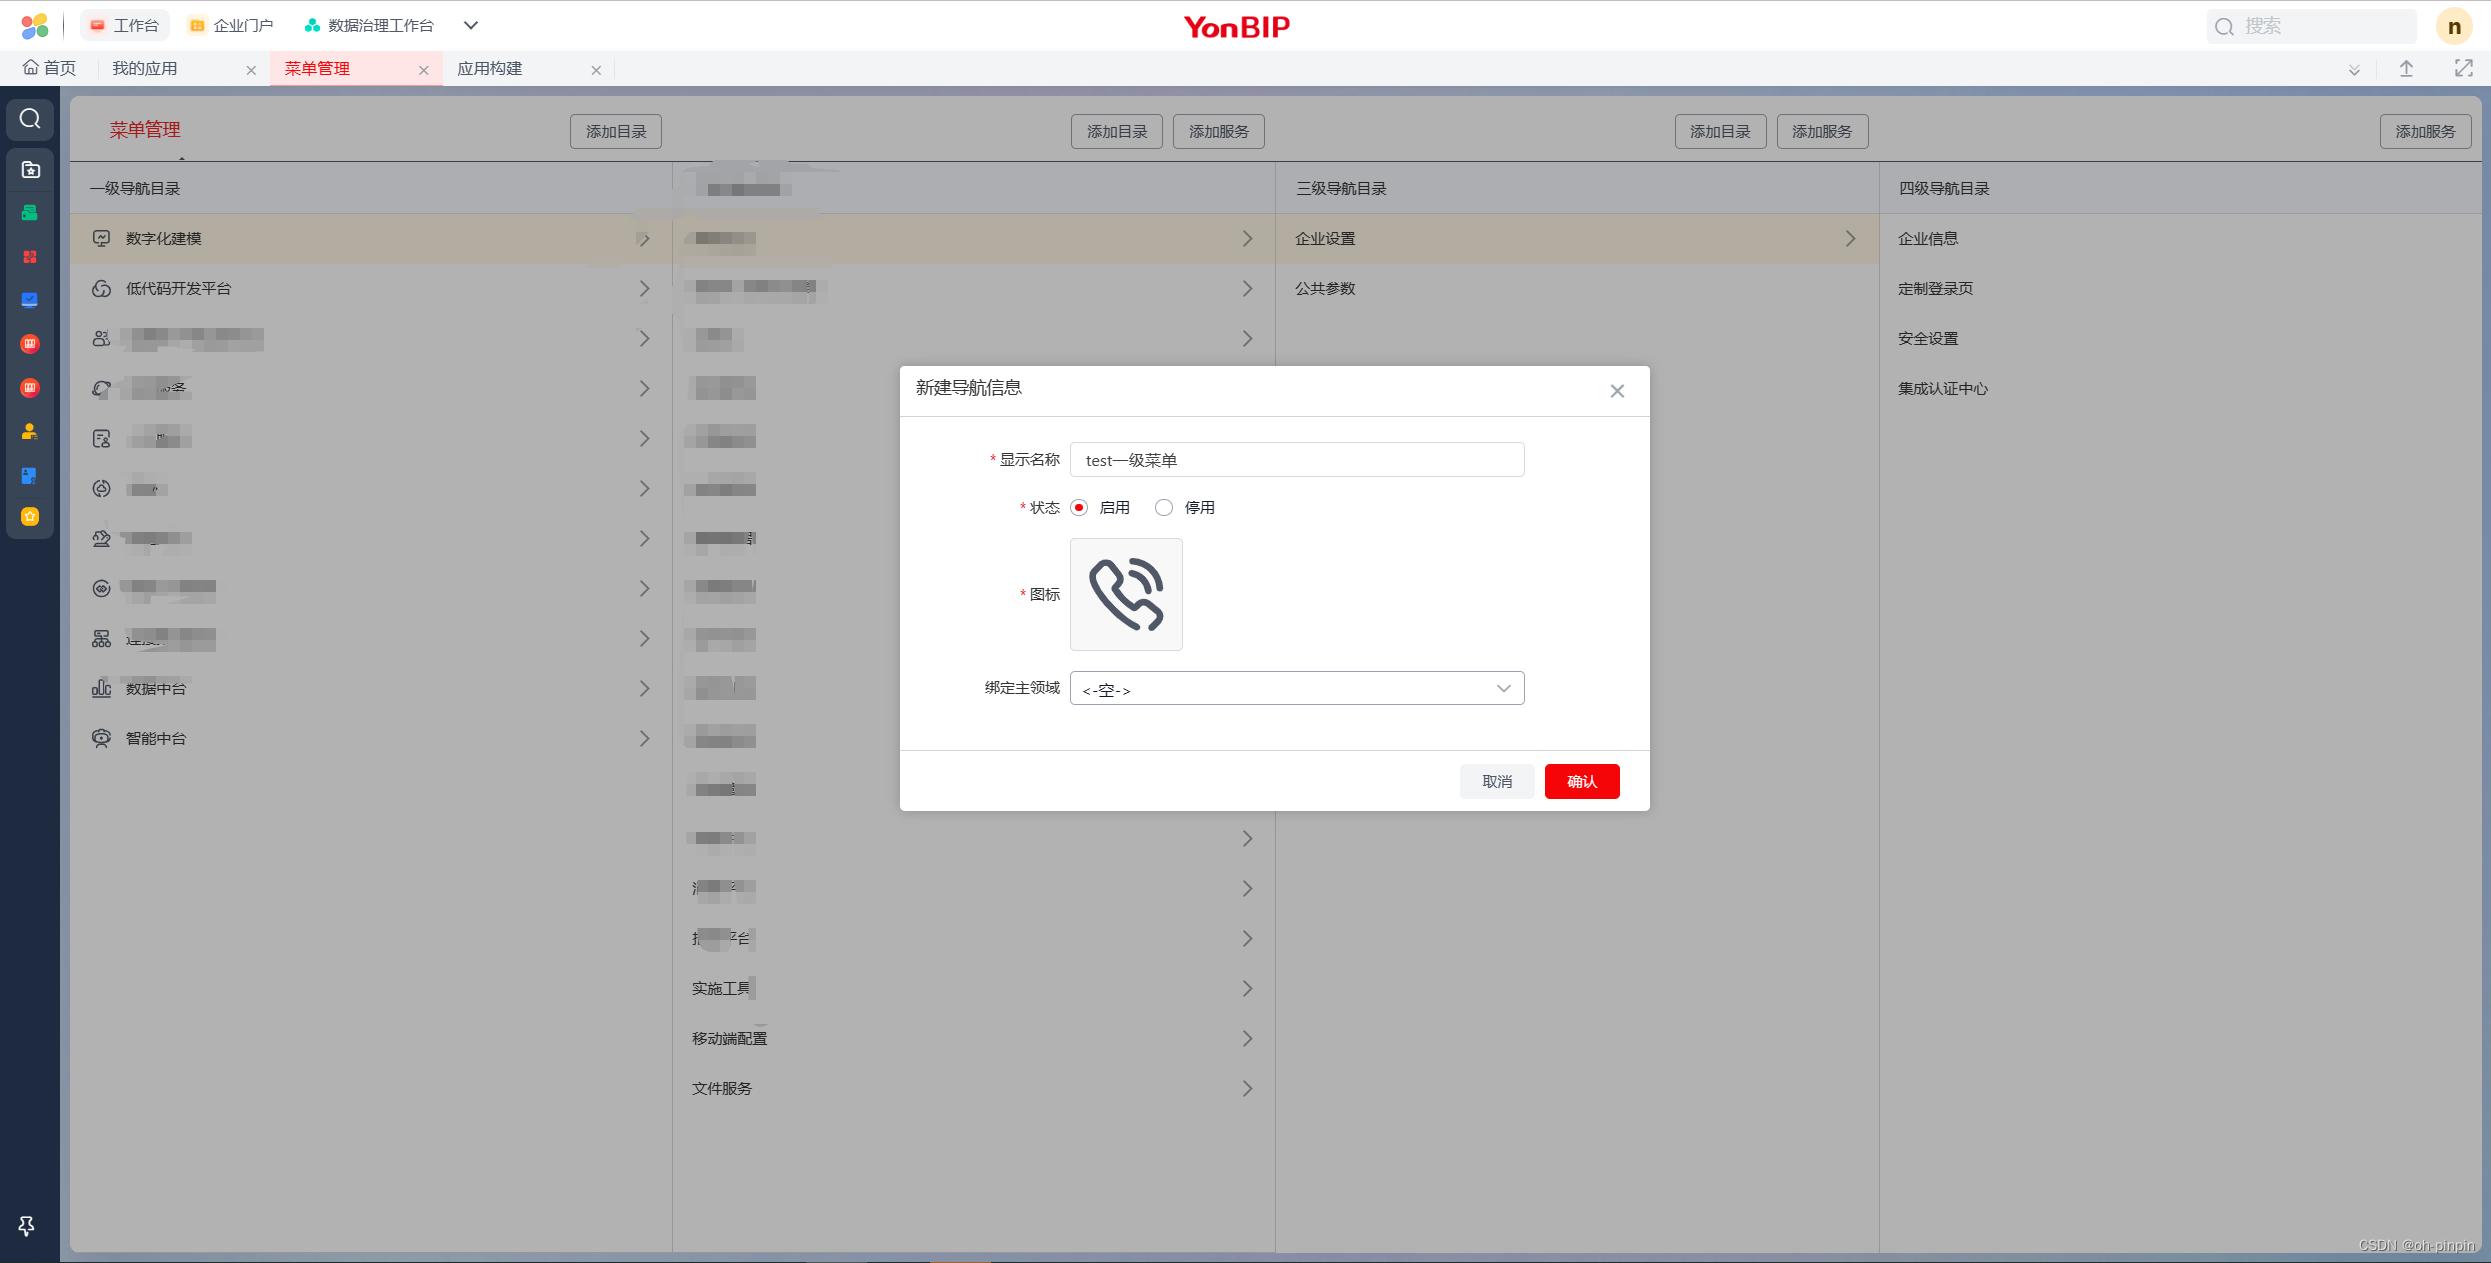The image size is (2491, 1263).
Task: Select the 数字化建模 menu icon in first column
Action: point(101,238)
